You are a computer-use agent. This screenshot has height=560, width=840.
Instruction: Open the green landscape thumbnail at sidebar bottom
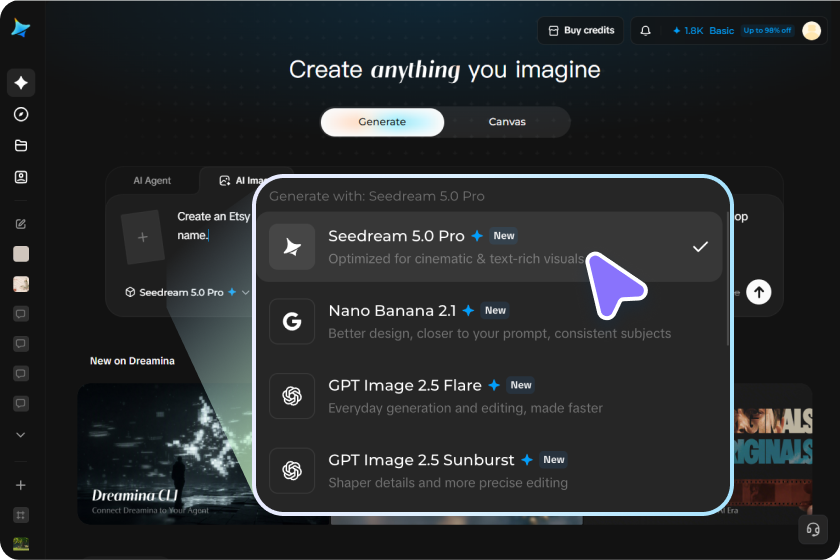pyautogui.click(x=21, y=544)
